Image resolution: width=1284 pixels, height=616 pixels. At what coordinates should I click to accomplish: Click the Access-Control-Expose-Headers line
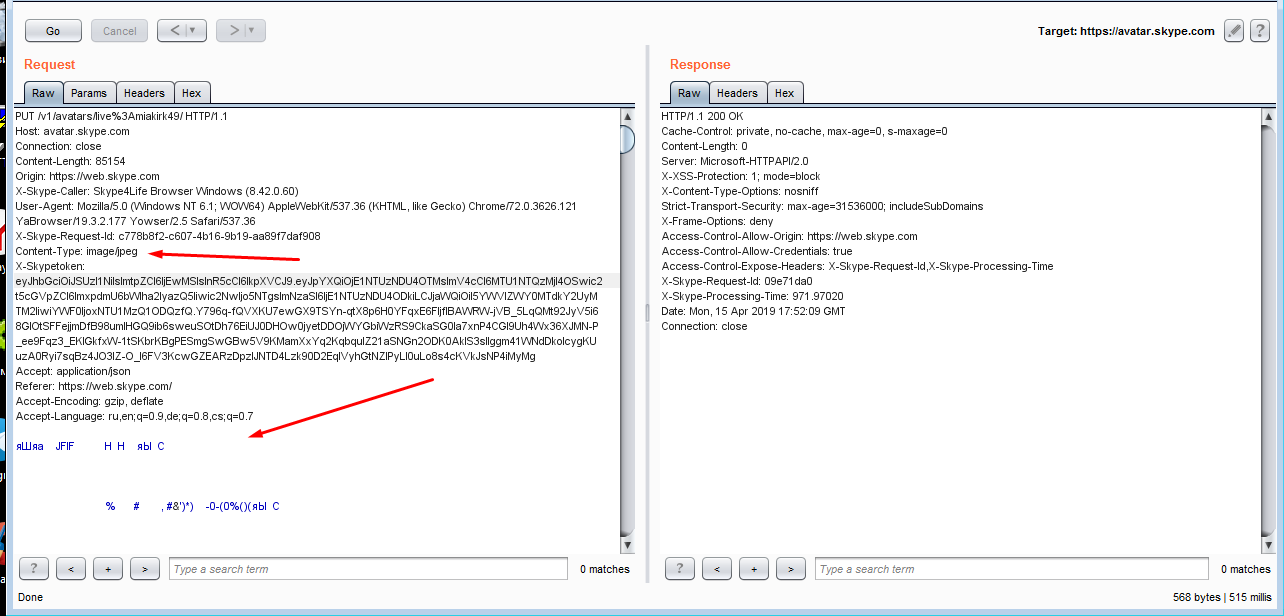[x=857, y=266]
